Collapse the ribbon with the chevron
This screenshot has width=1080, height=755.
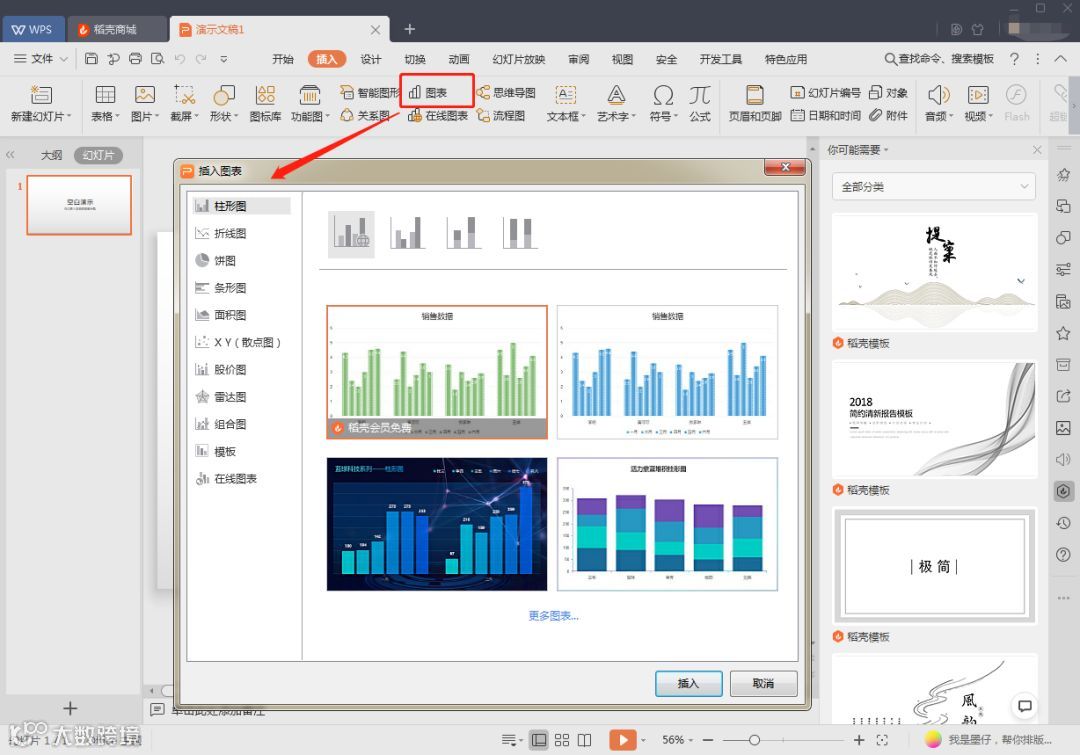(x=1061, y=59)
